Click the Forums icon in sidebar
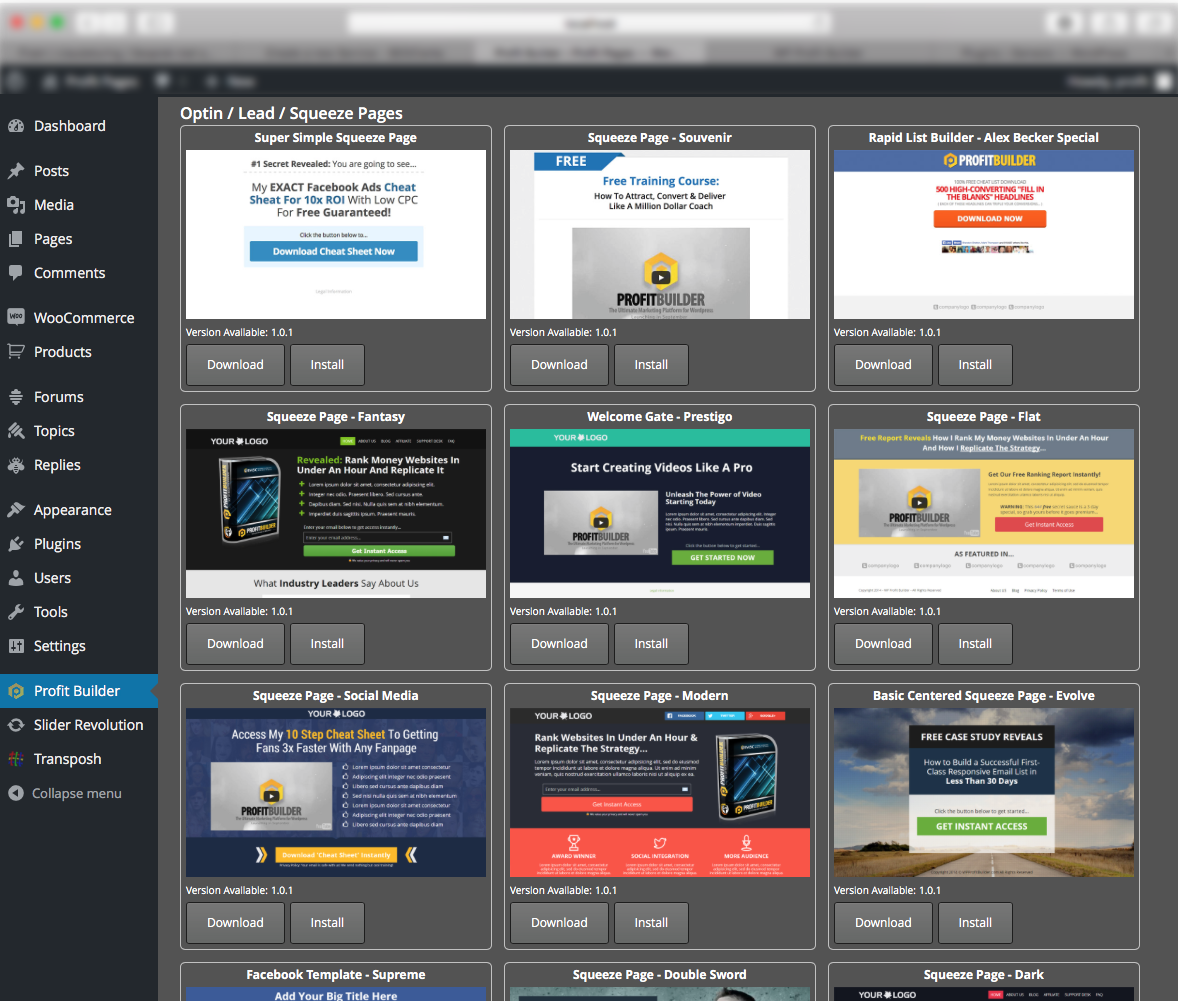 pyautogui.click(x=16, y=397)
